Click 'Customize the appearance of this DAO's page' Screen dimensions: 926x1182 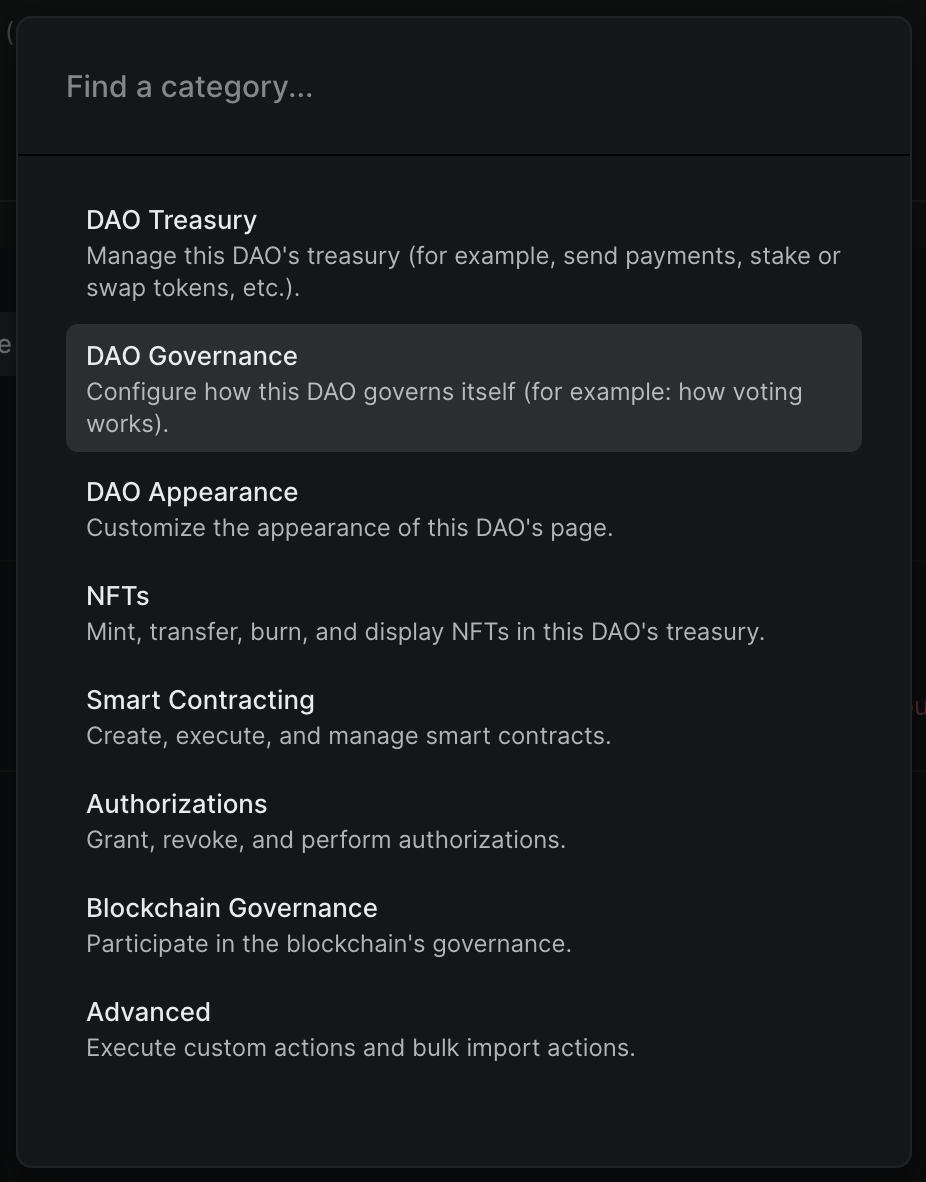pos(349,528)
